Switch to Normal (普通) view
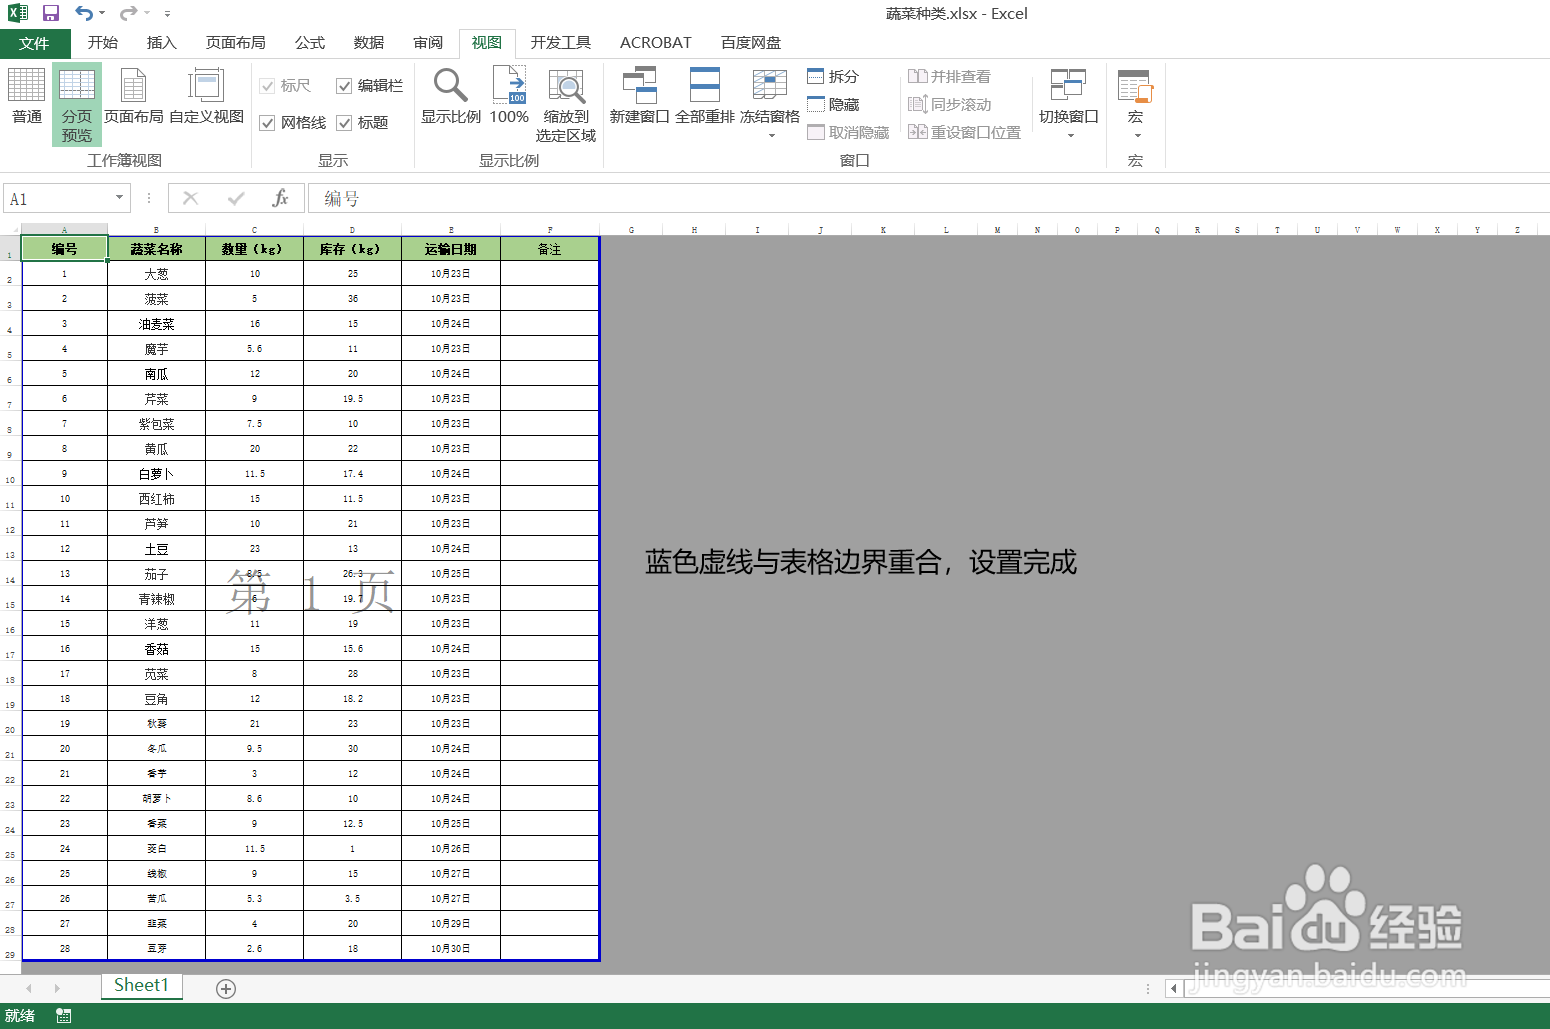 pos(27,97)
